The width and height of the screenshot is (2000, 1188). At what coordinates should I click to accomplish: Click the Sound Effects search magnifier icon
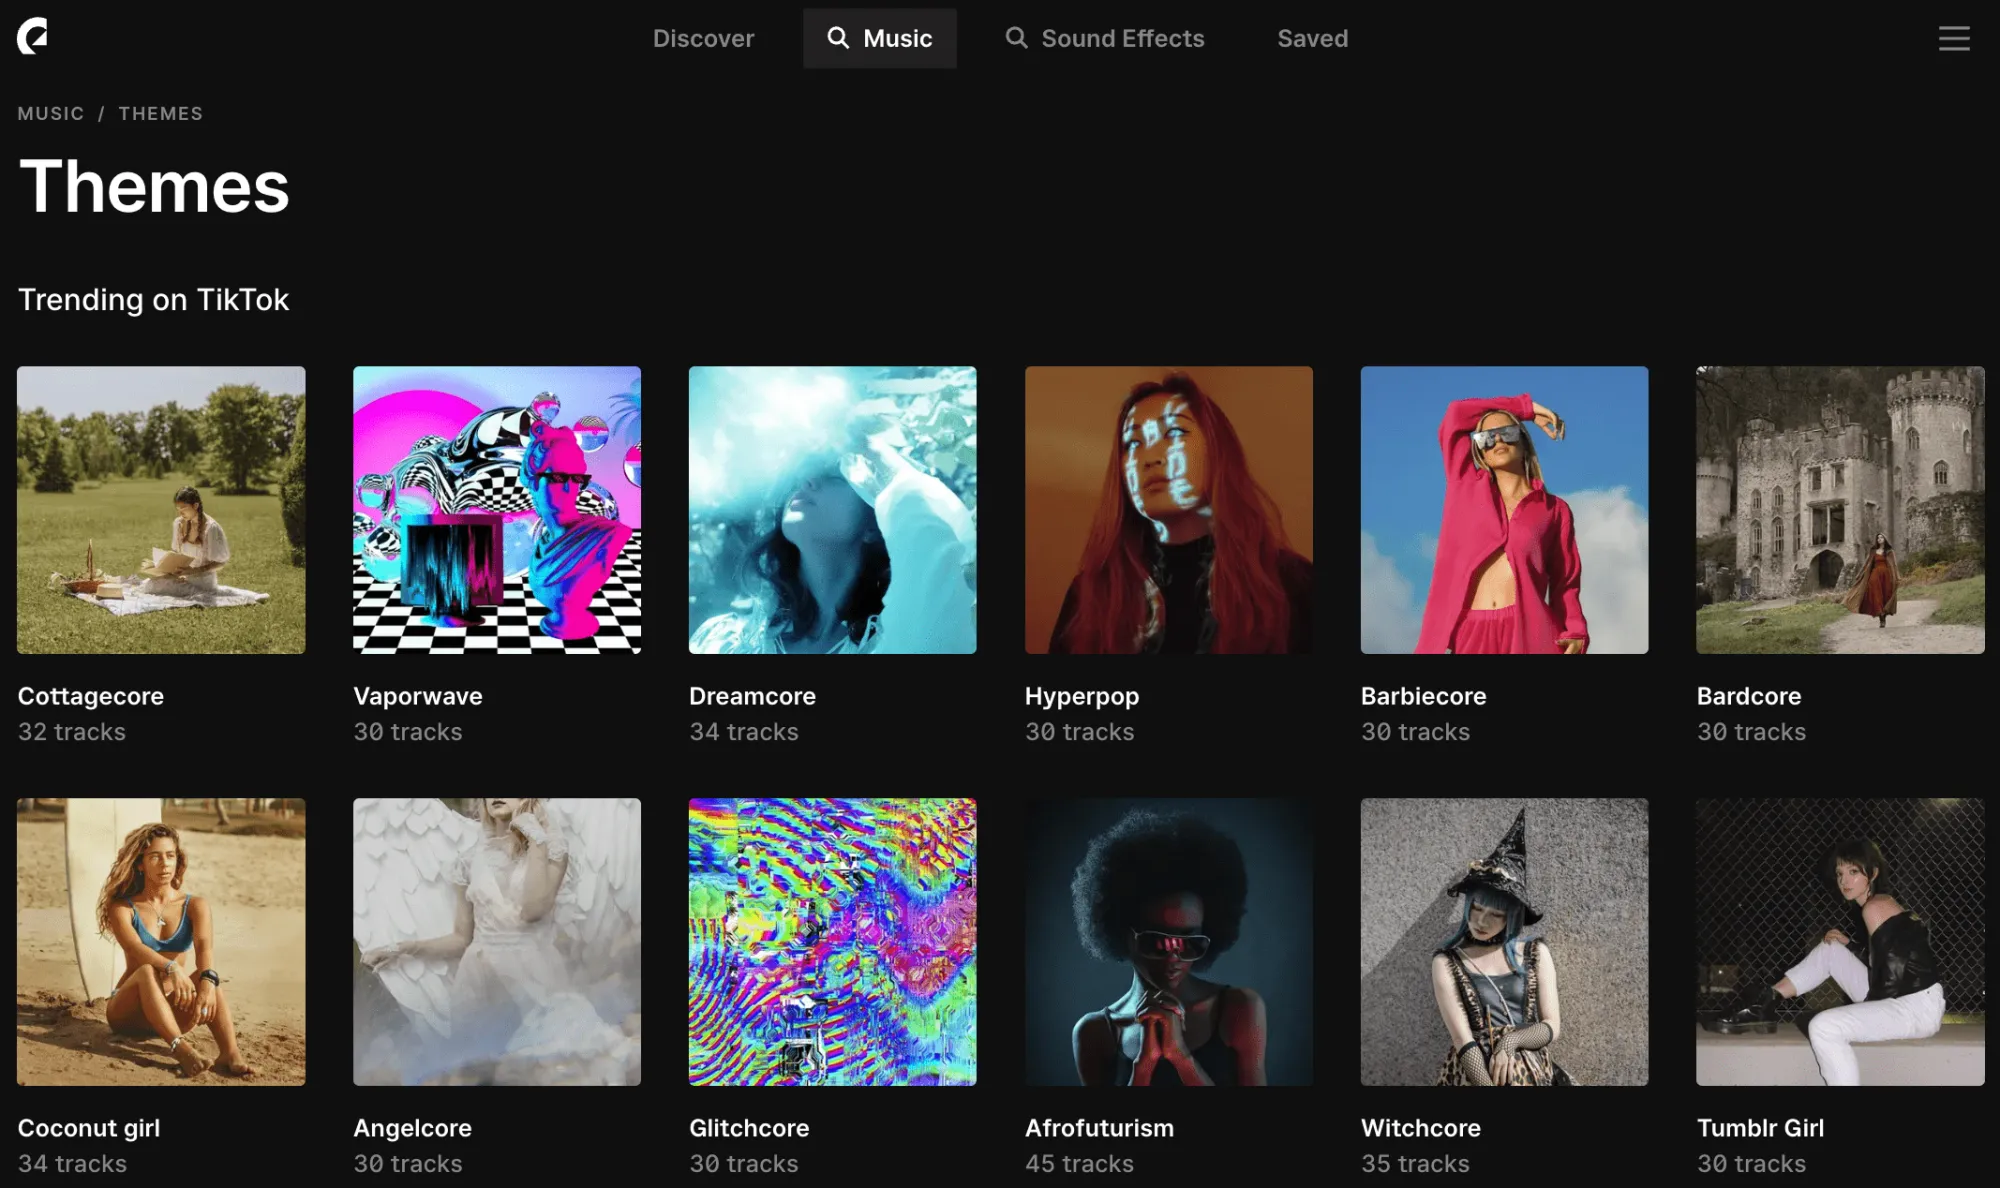1016,38
